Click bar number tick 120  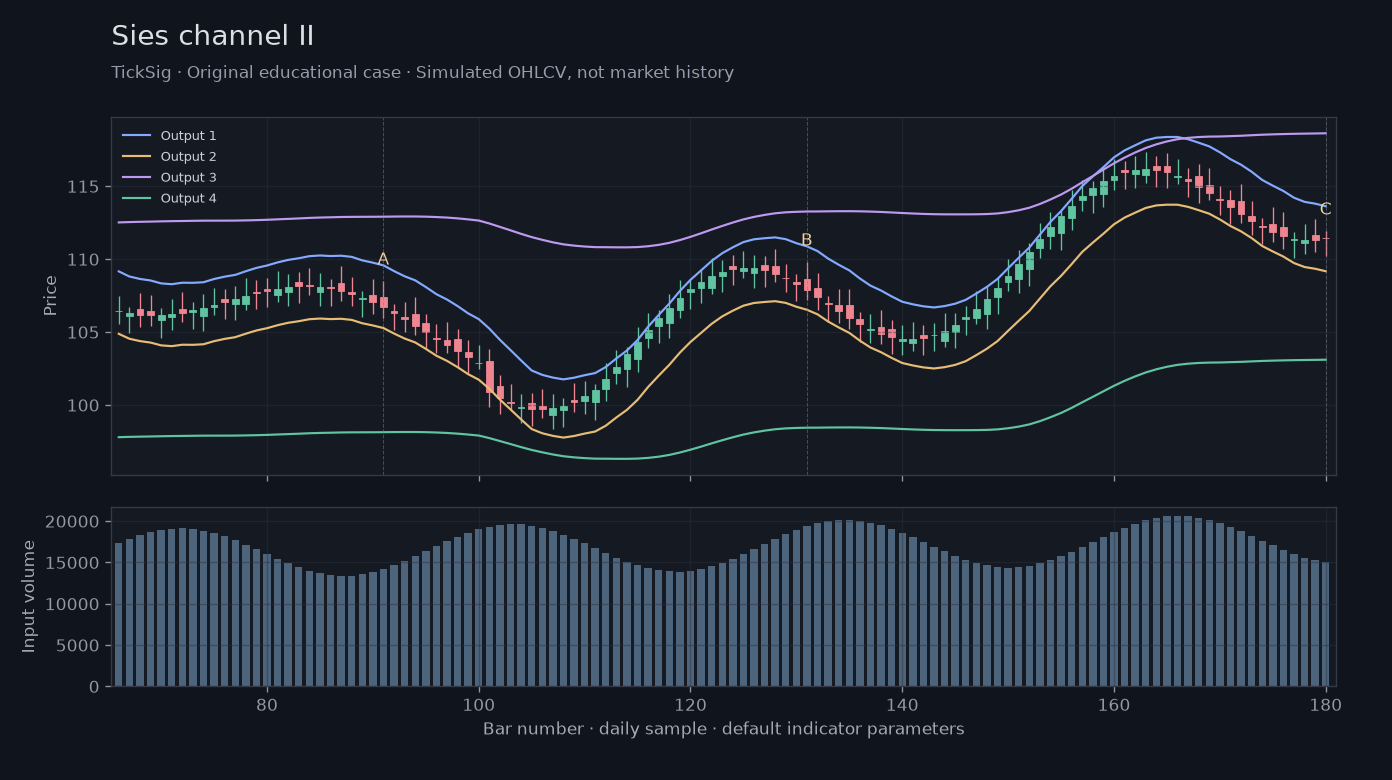690,704
